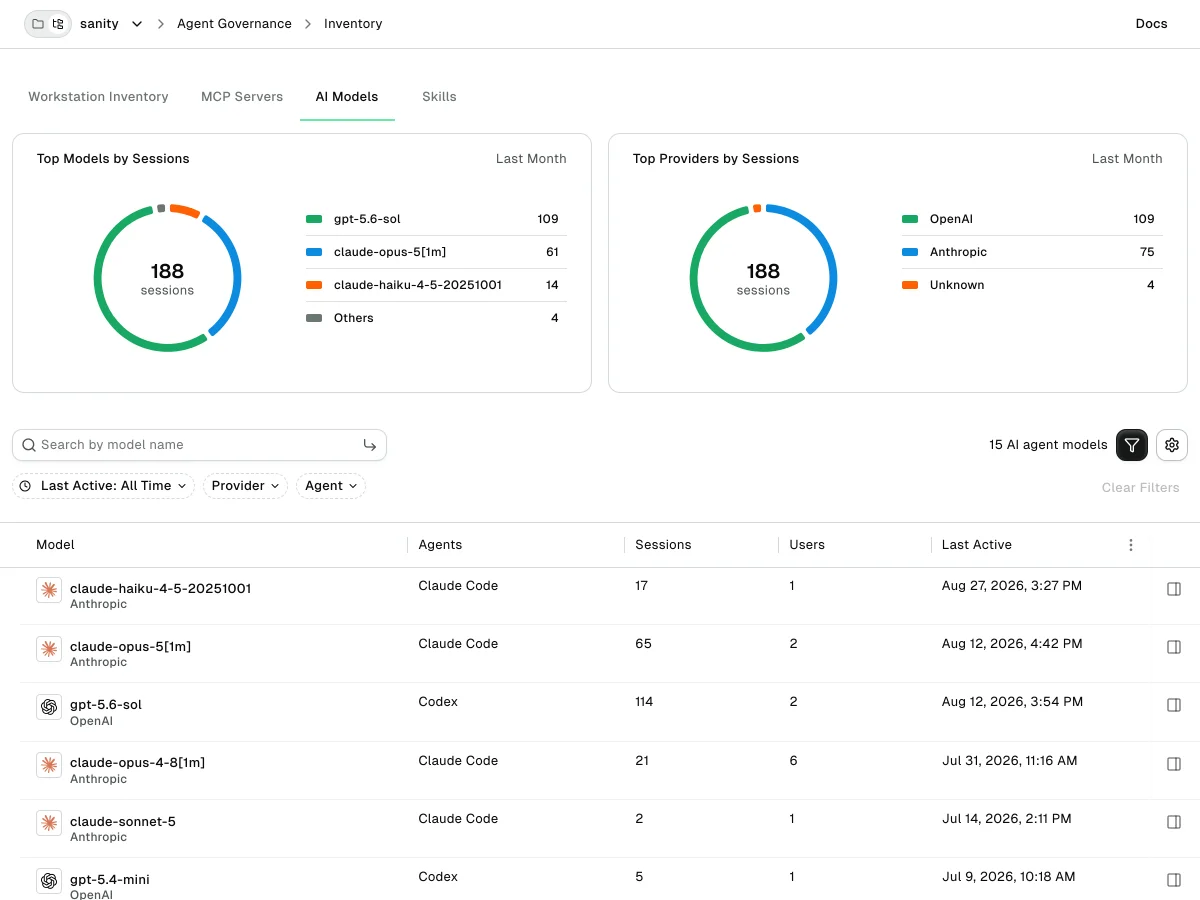Click the search submit arrow icon

pyautogui.click(x=369, y=445)
